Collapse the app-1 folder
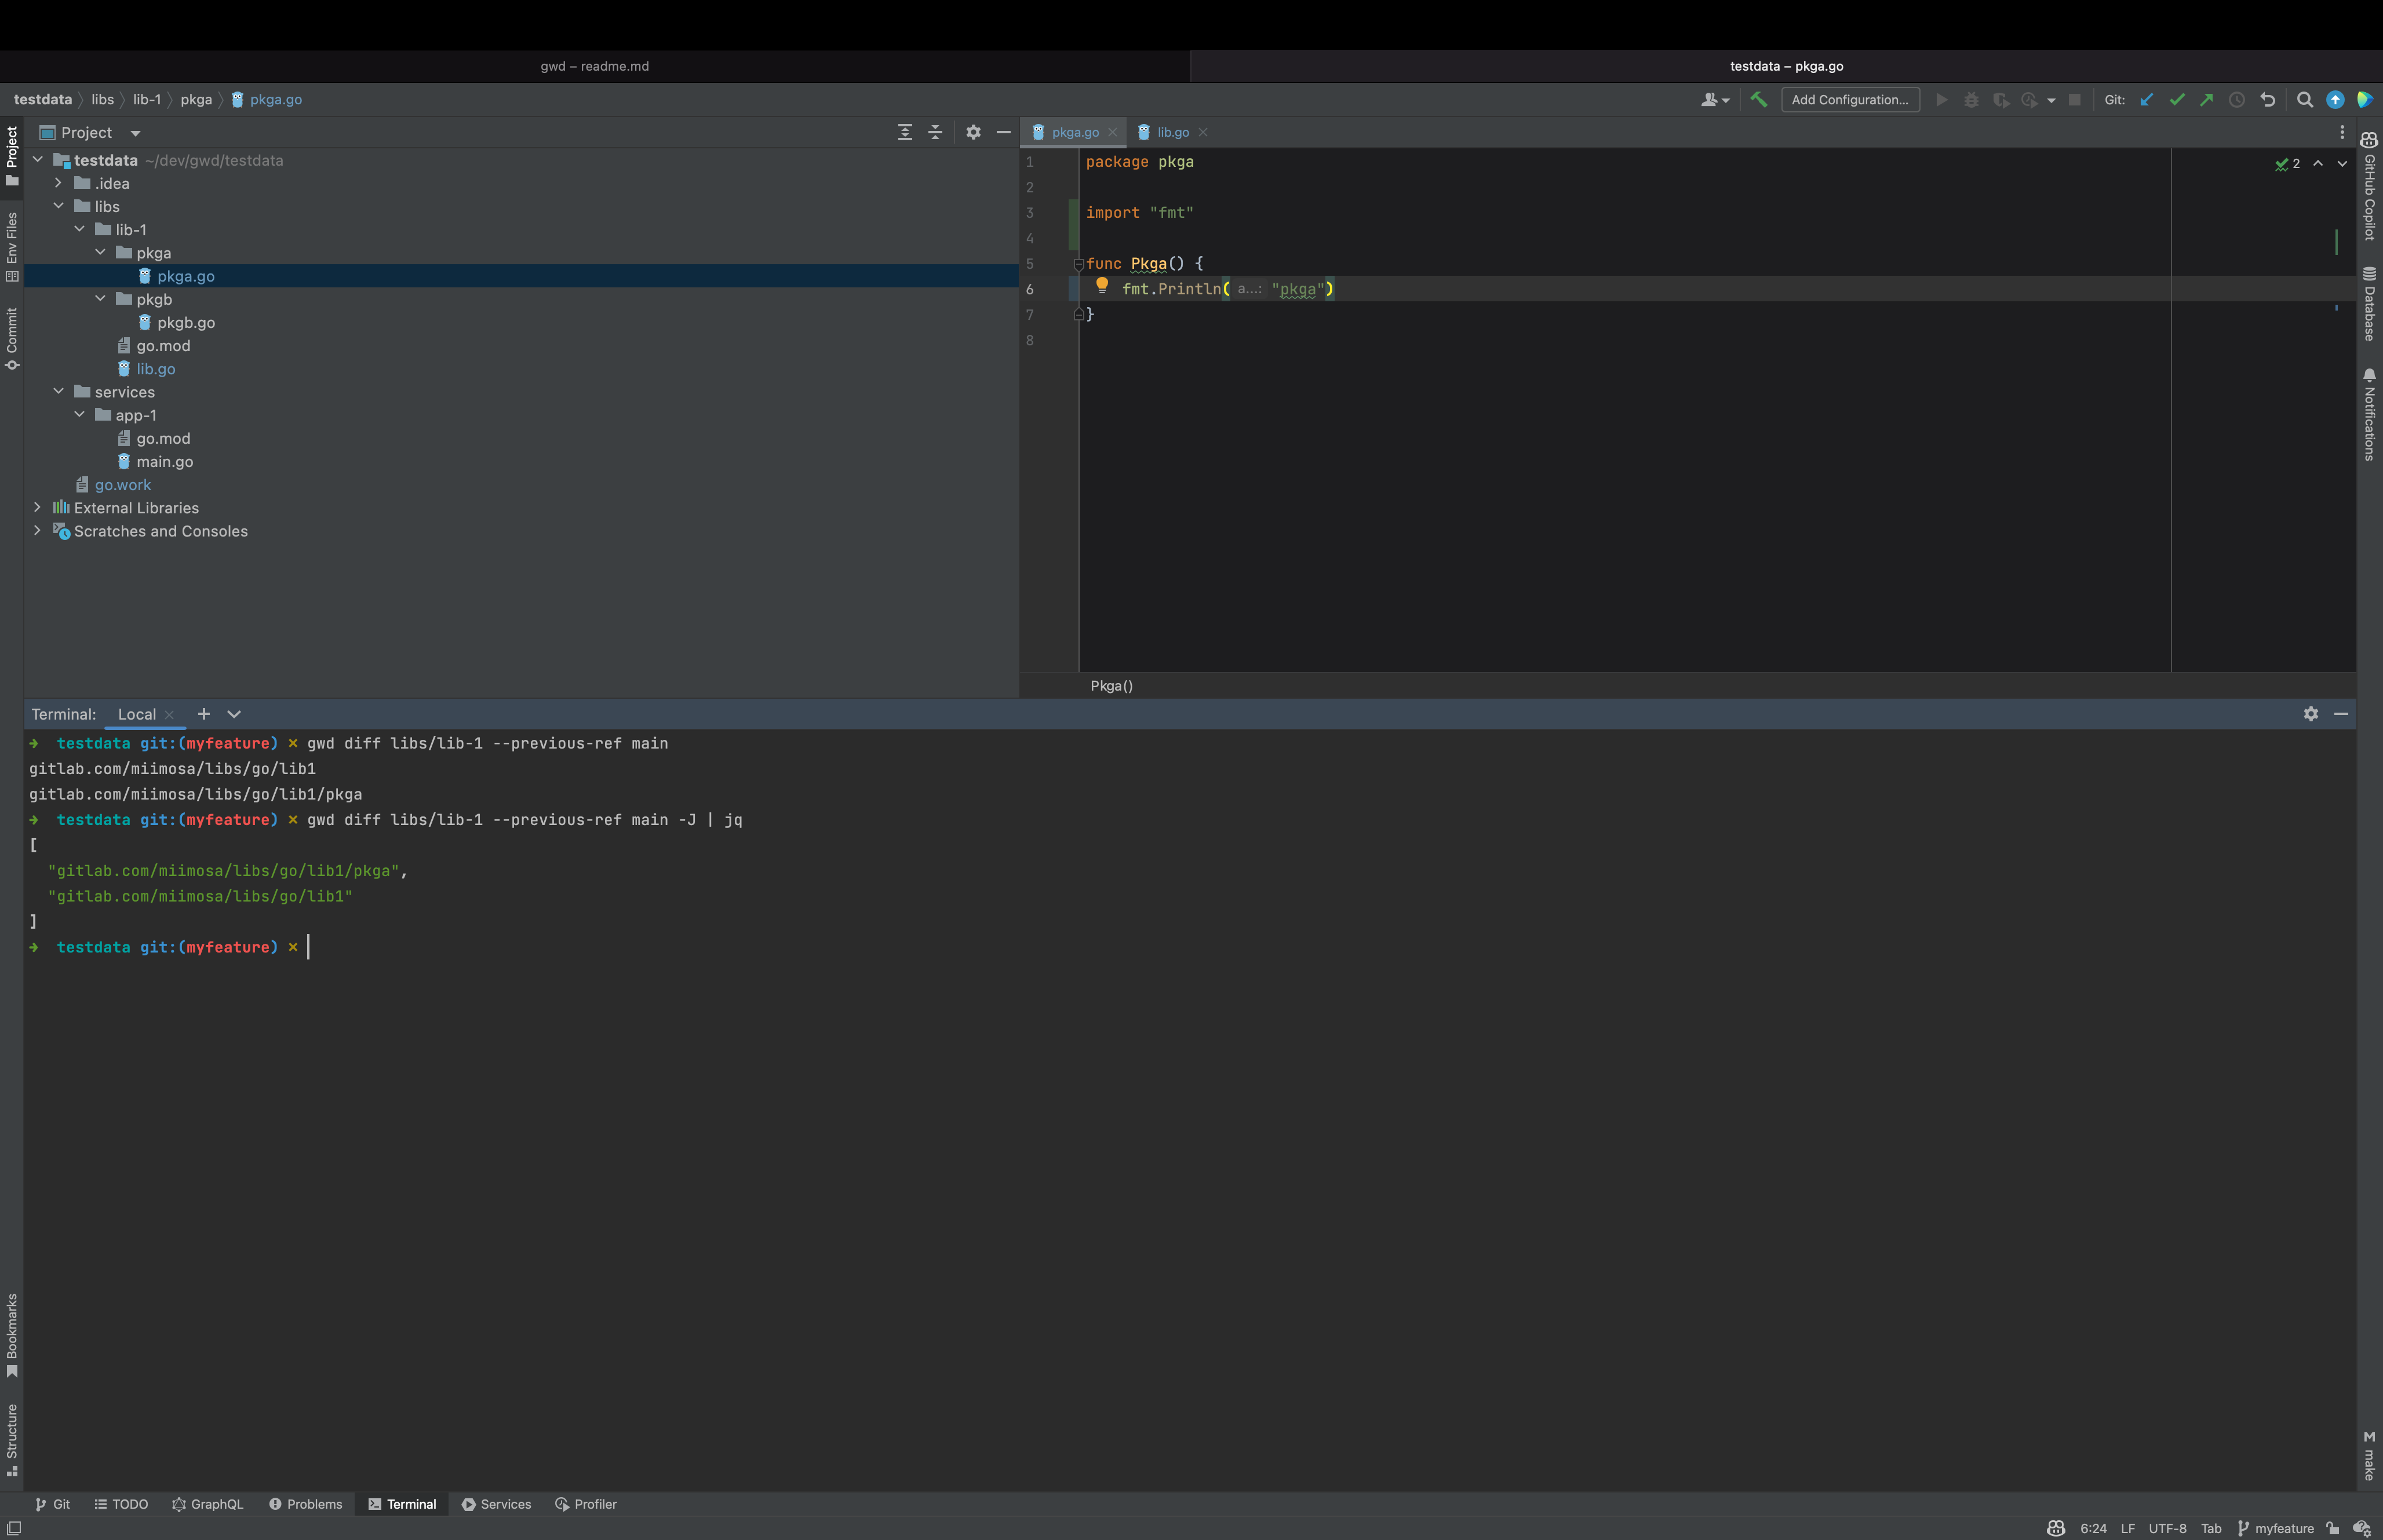Viewport: 2383px width, 1540px height. point(79,415)
